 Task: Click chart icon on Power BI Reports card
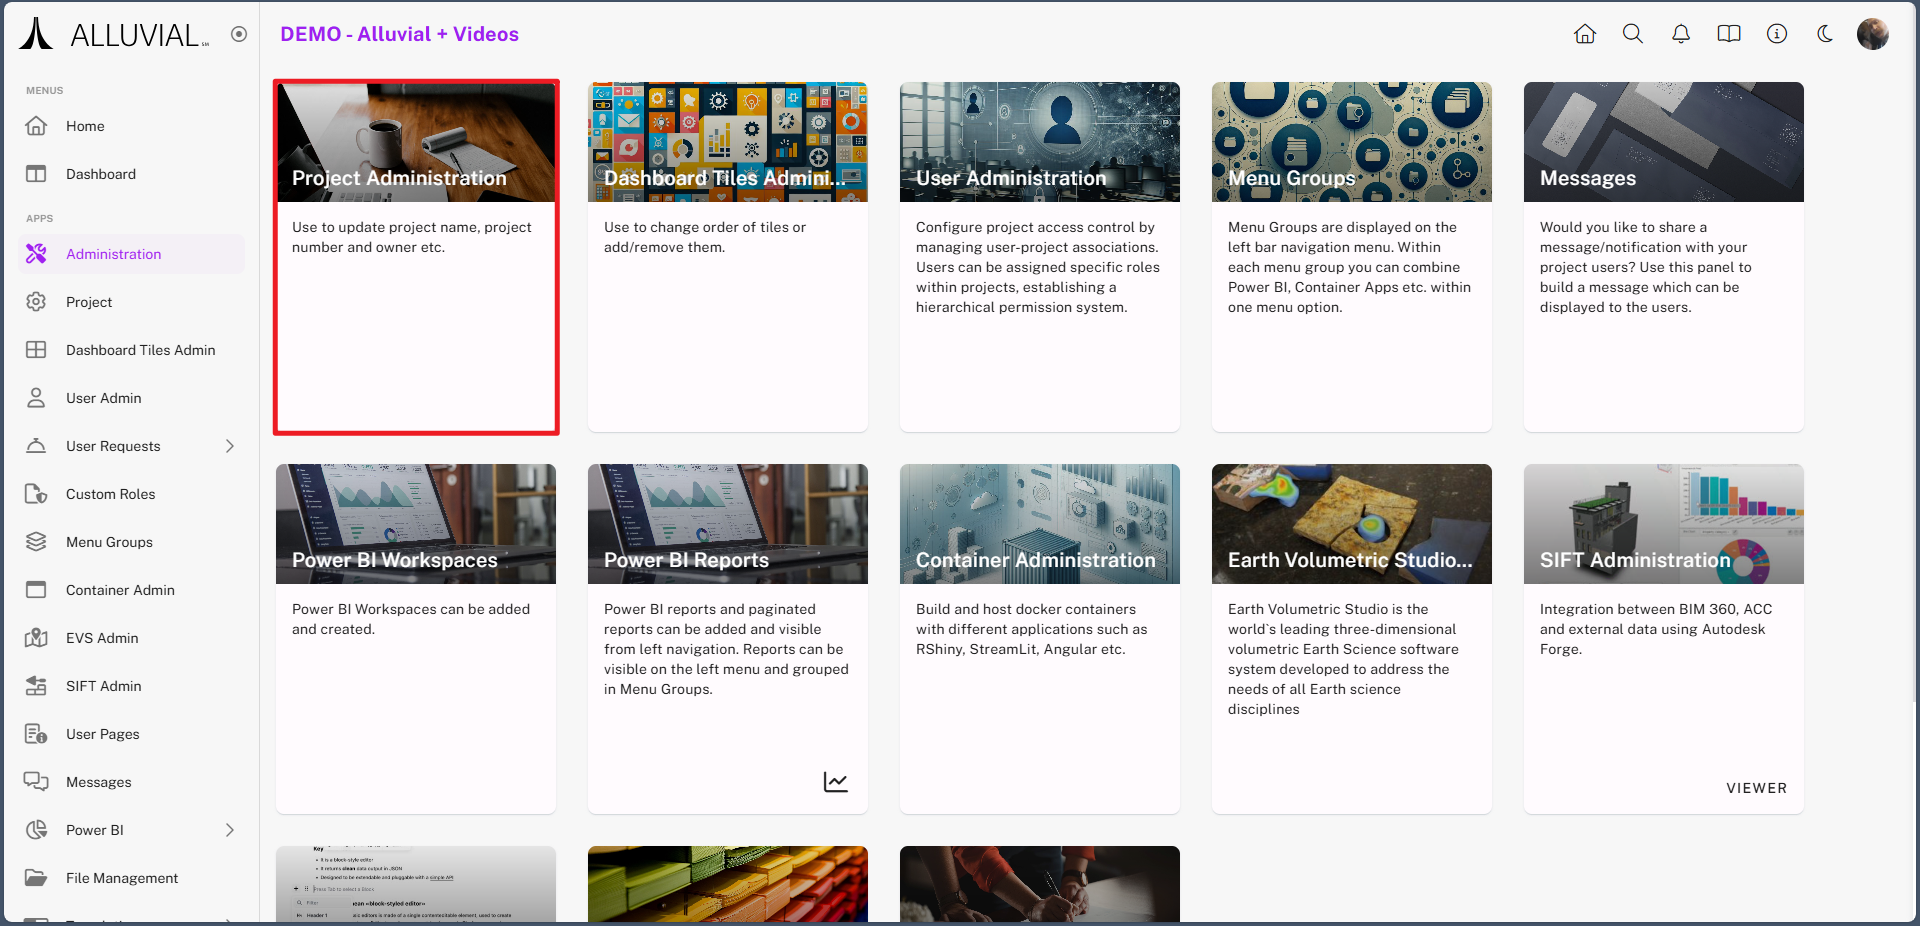(836, 782)
